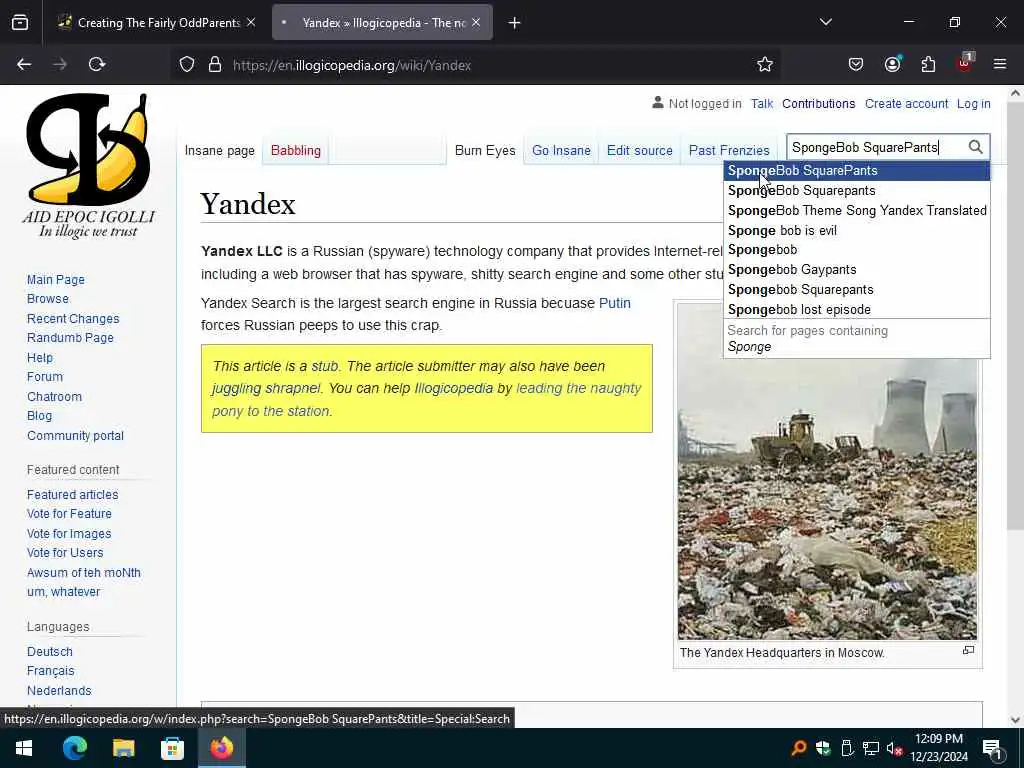Open the Firefox account icon
The image size is (1024, 768).
point(892,64)
